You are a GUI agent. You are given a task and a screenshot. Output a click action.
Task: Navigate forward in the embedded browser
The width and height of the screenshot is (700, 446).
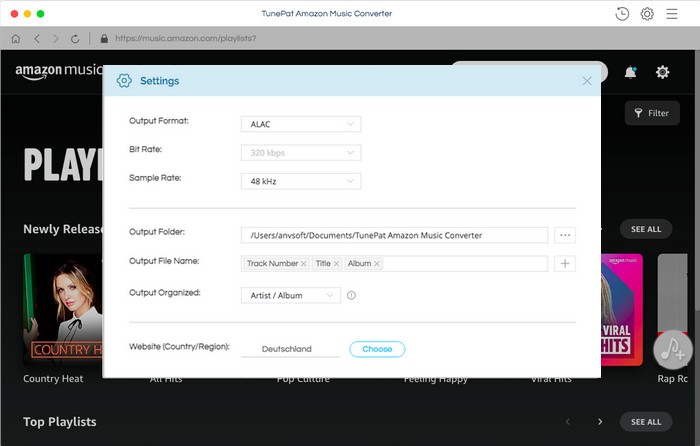tap(55, 39)
